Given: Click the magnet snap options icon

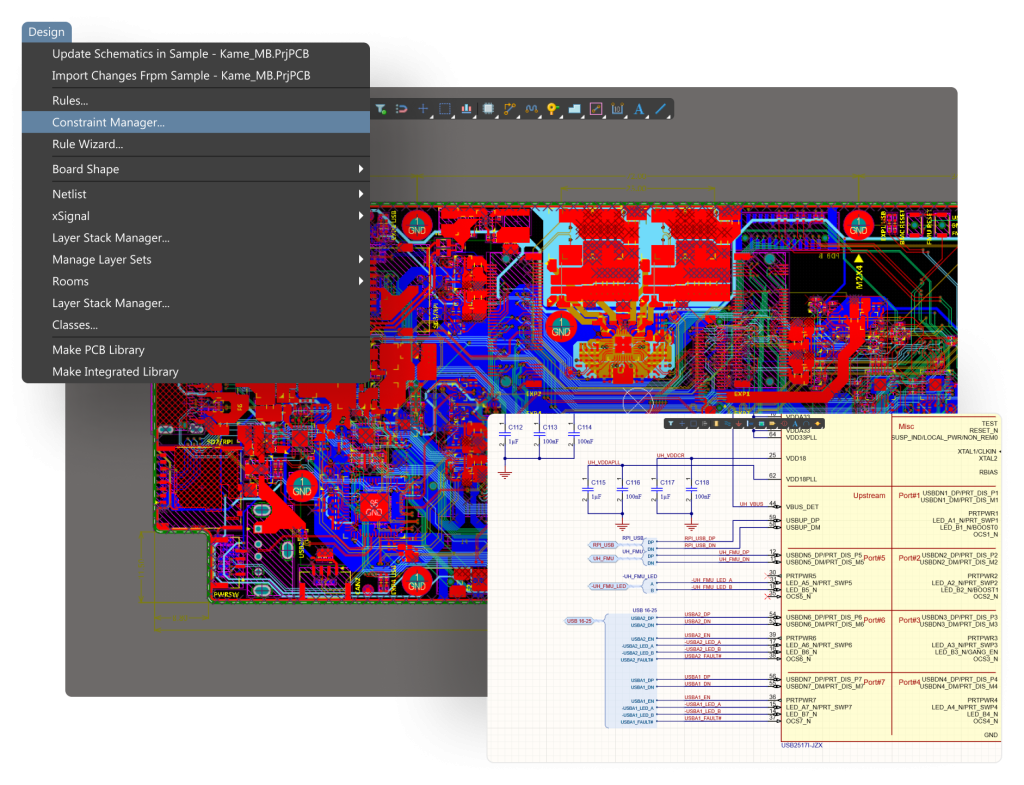Looking at the screenshot, I should click(x=402, y=109).
